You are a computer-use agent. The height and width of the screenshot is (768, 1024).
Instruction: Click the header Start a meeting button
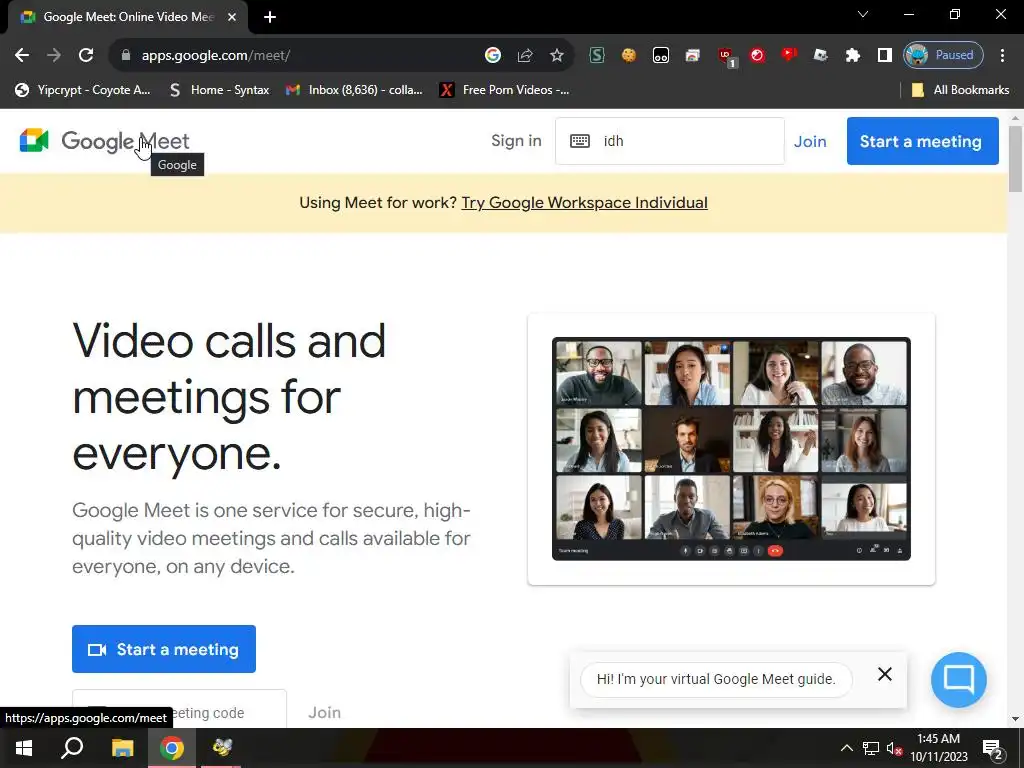922,141
